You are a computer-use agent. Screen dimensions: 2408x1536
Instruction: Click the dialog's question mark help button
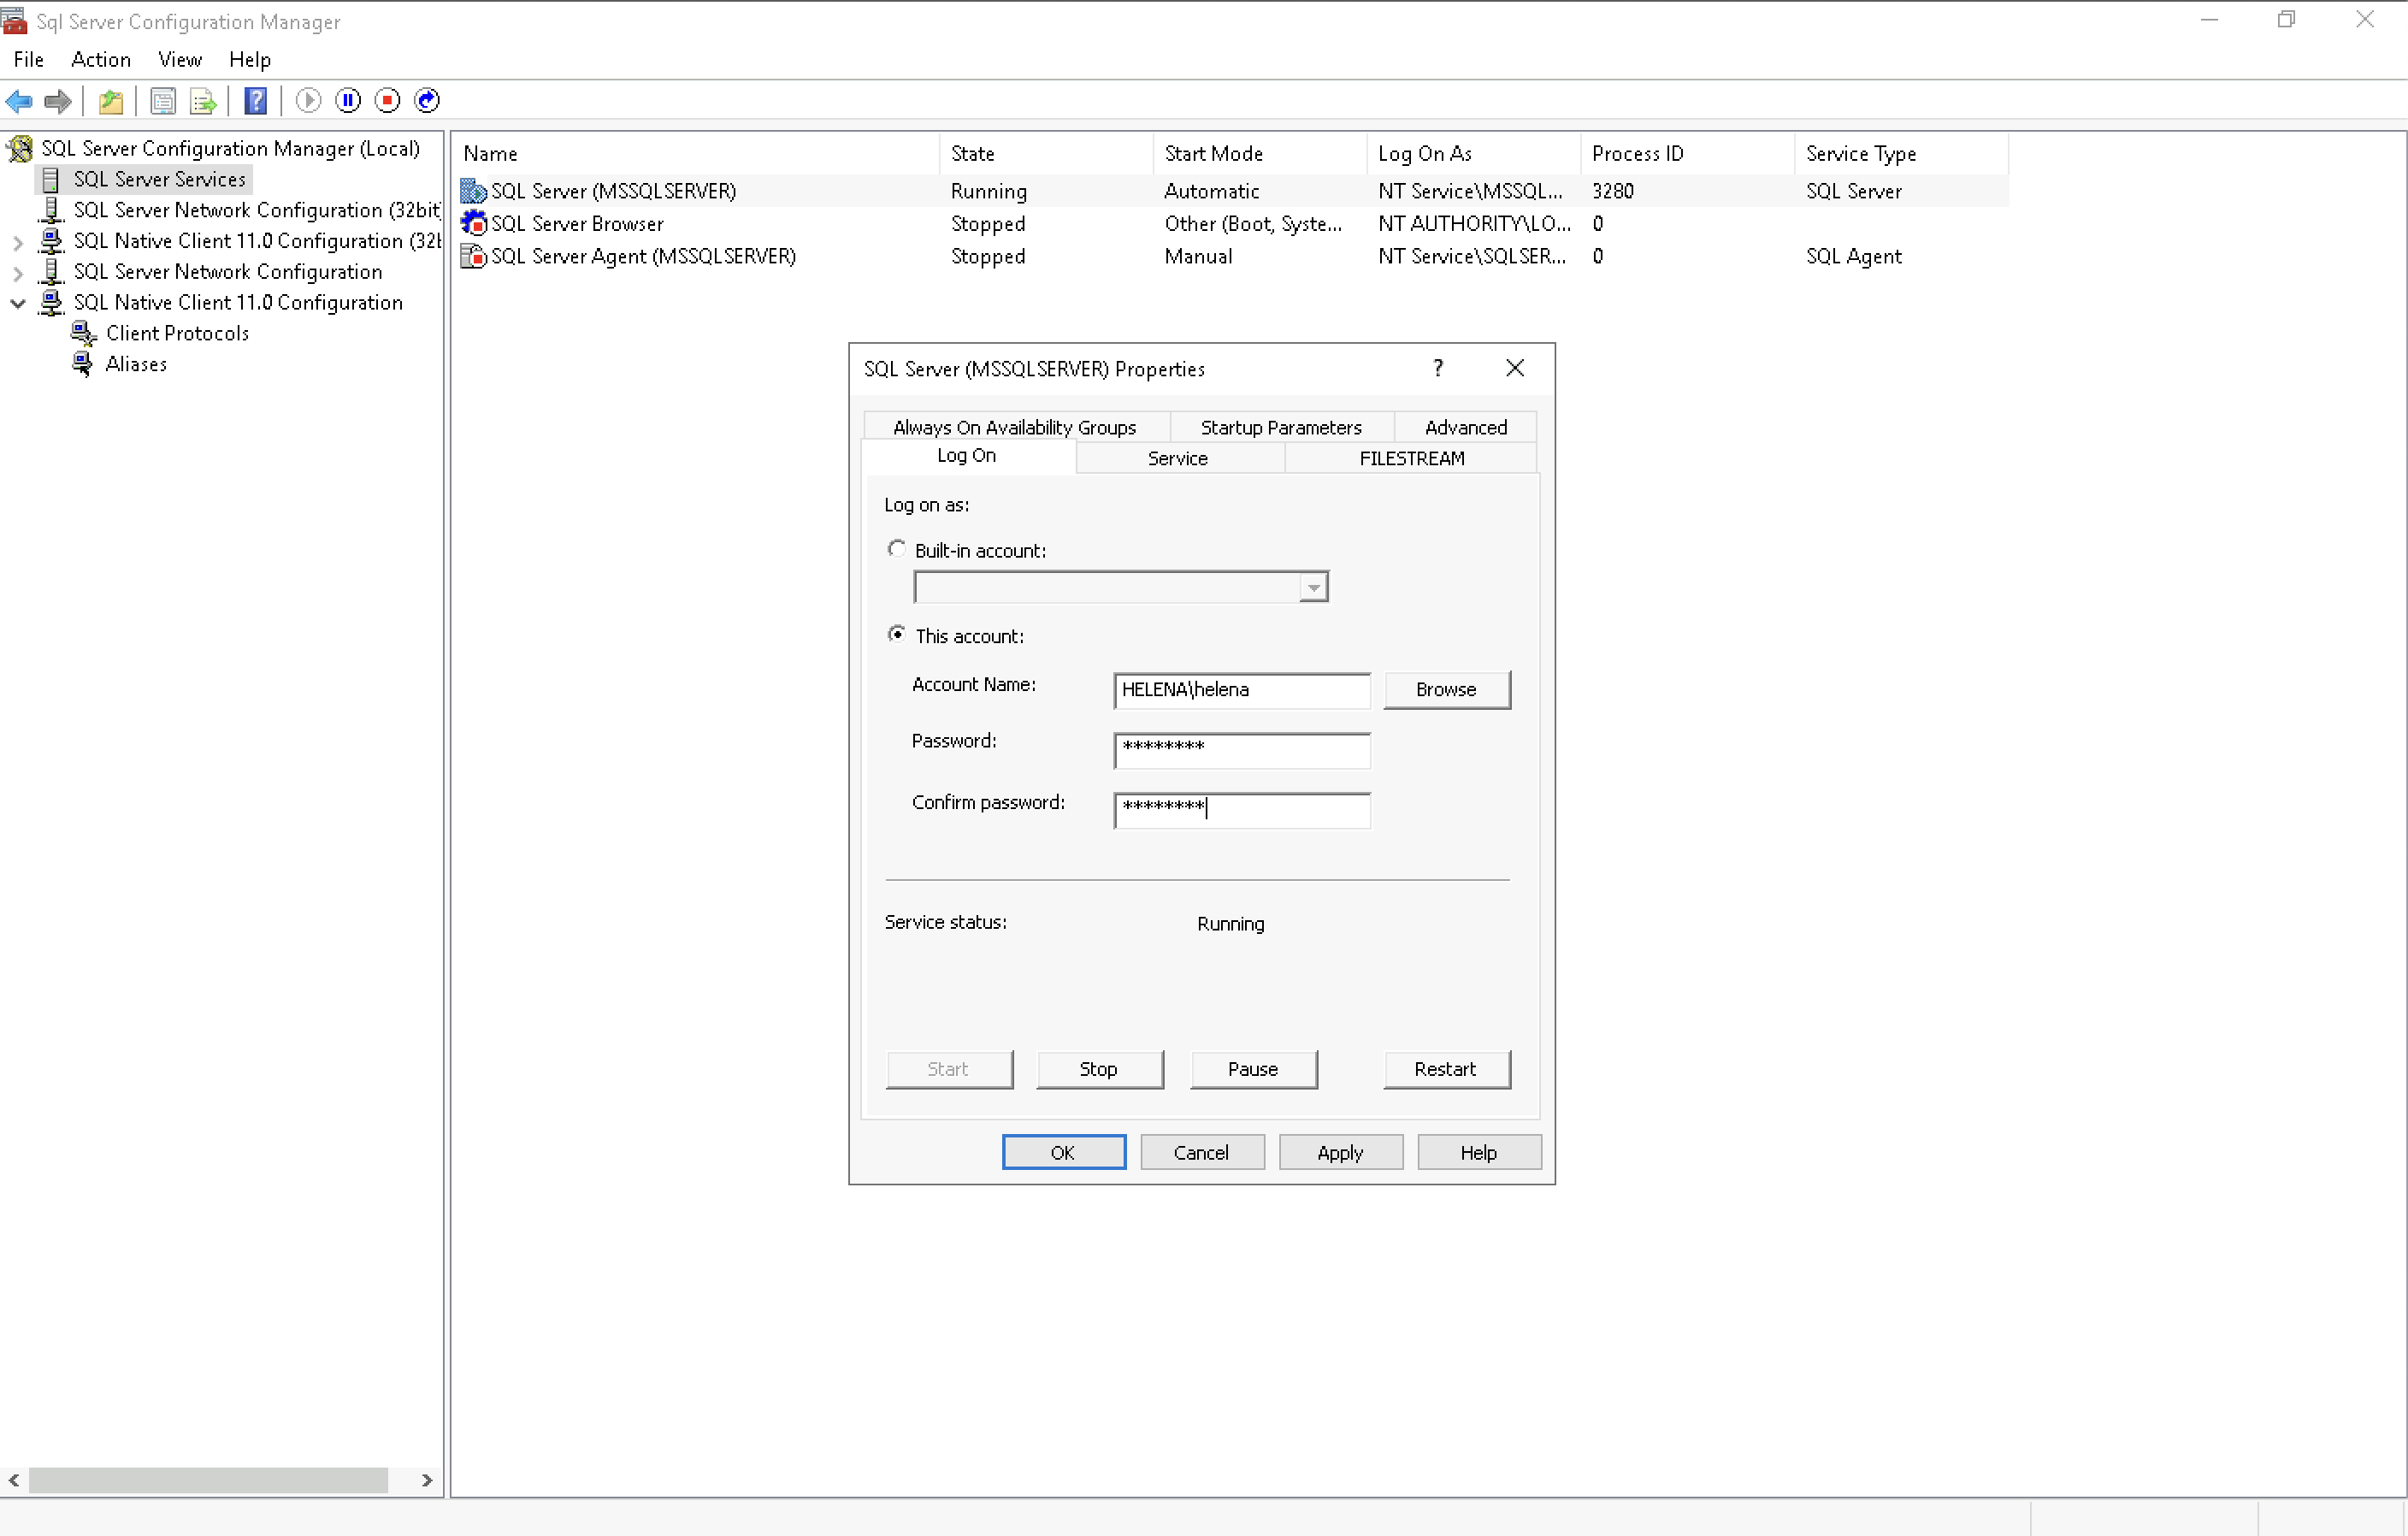(1437, 368)
